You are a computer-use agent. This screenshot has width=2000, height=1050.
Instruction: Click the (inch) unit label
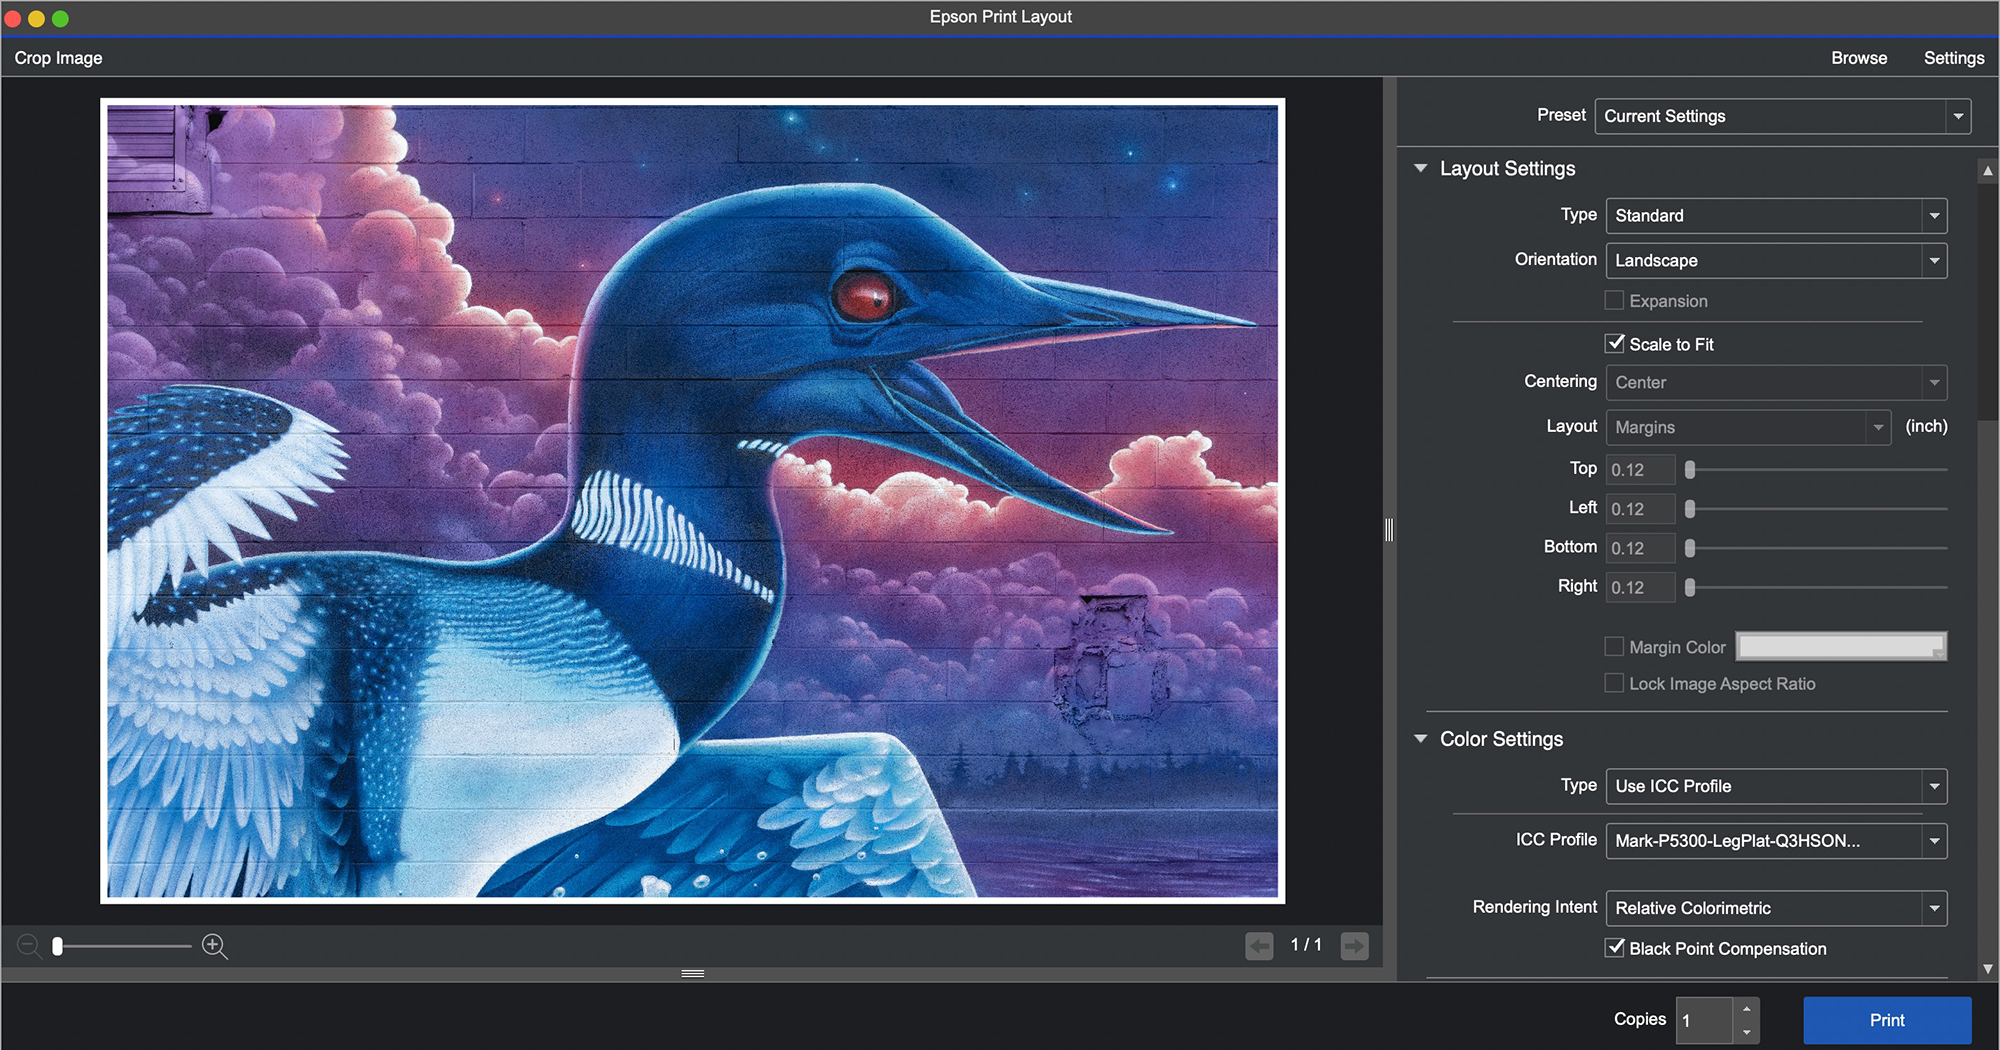tap(1926, 426)
